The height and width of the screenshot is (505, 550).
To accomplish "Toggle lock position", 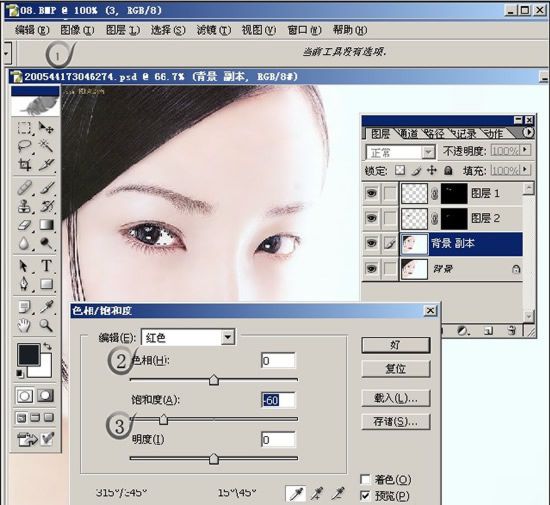I will [432, 170].
